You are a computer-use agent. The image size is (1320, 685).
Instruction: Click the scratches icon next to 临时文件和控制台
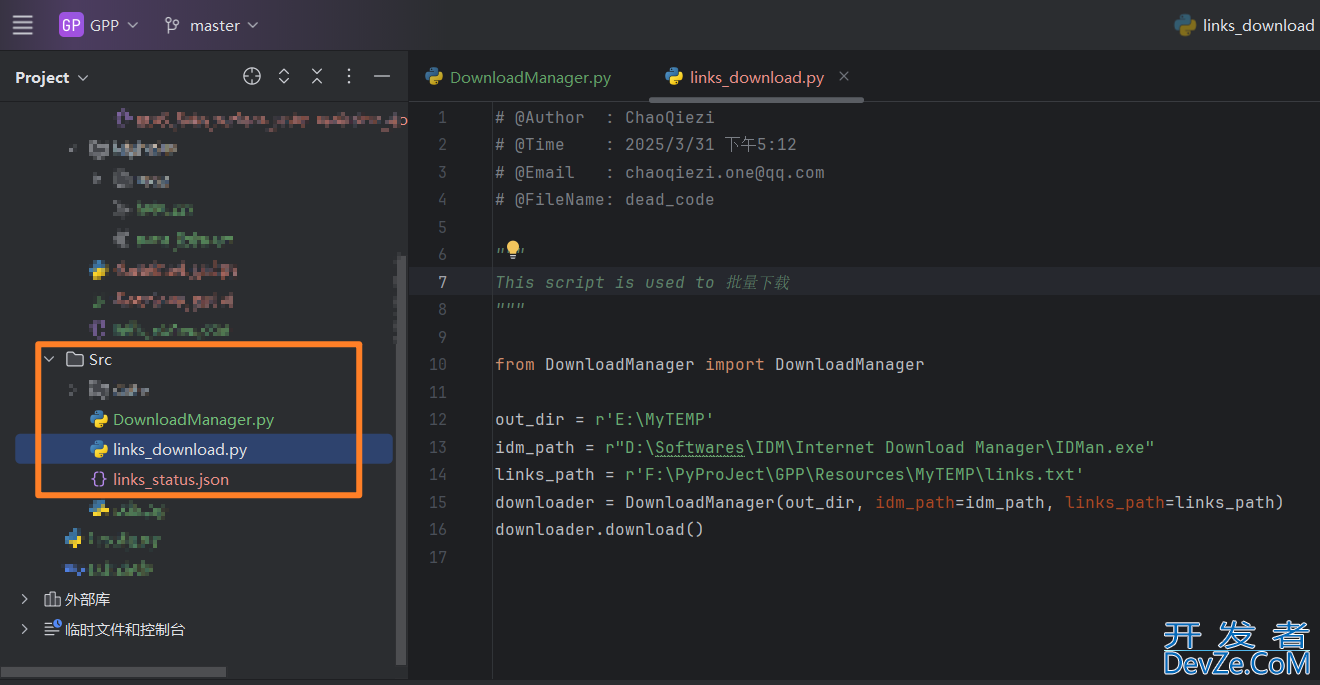click(x=53, y=629)
